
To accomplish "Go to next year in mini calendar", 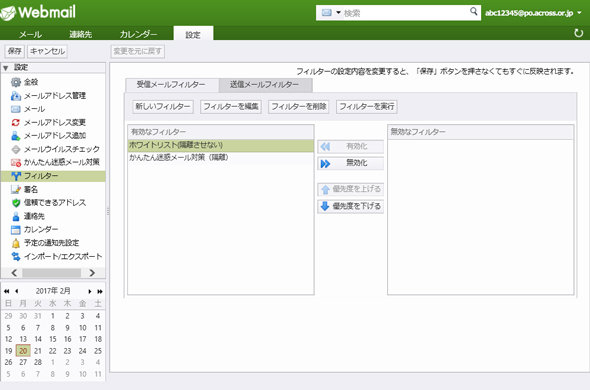I will click(x=100, y=291).
